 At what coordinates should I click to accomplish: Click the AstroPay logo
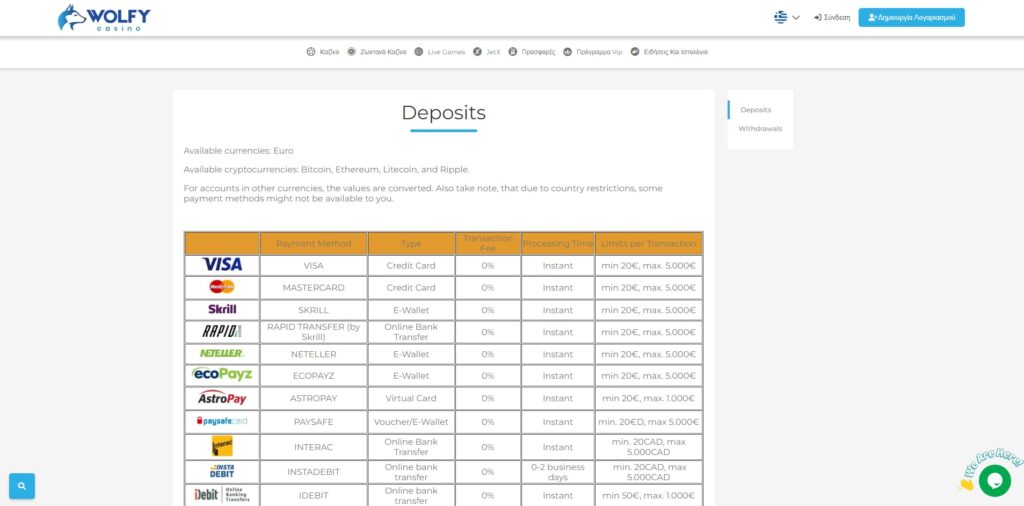[x=222, y=398]
